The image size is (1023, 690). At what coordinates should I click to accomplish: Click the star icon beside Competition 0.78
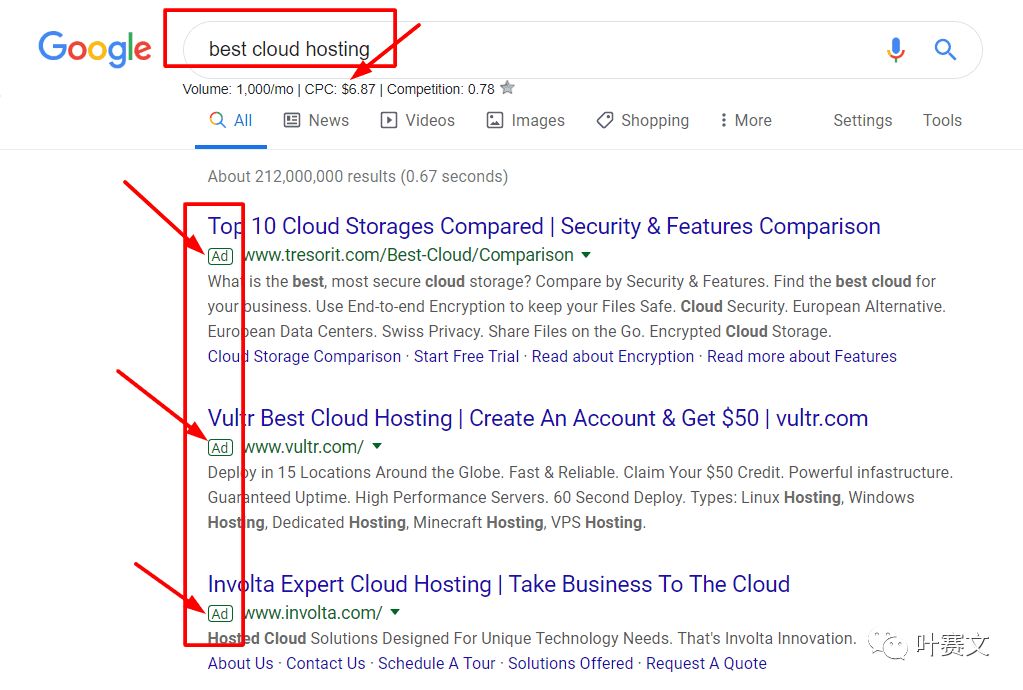tap(508, 87)
